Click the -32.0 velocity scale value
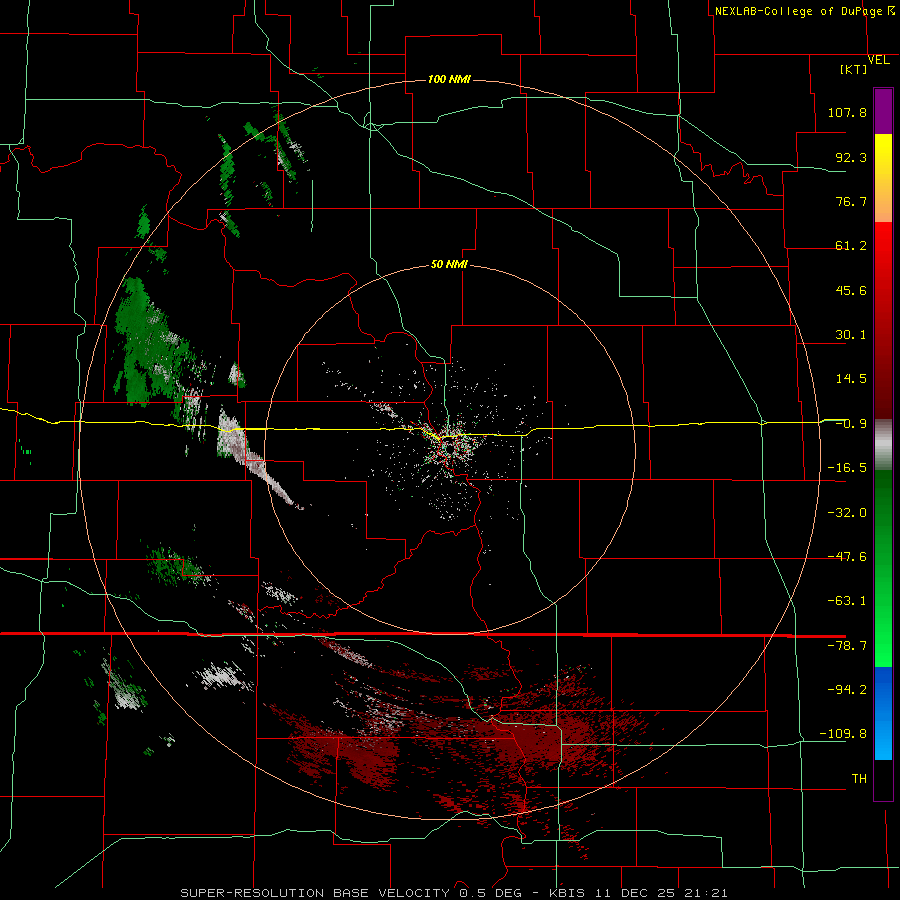This screenshot has height=900, width=900. click(847, 513)
